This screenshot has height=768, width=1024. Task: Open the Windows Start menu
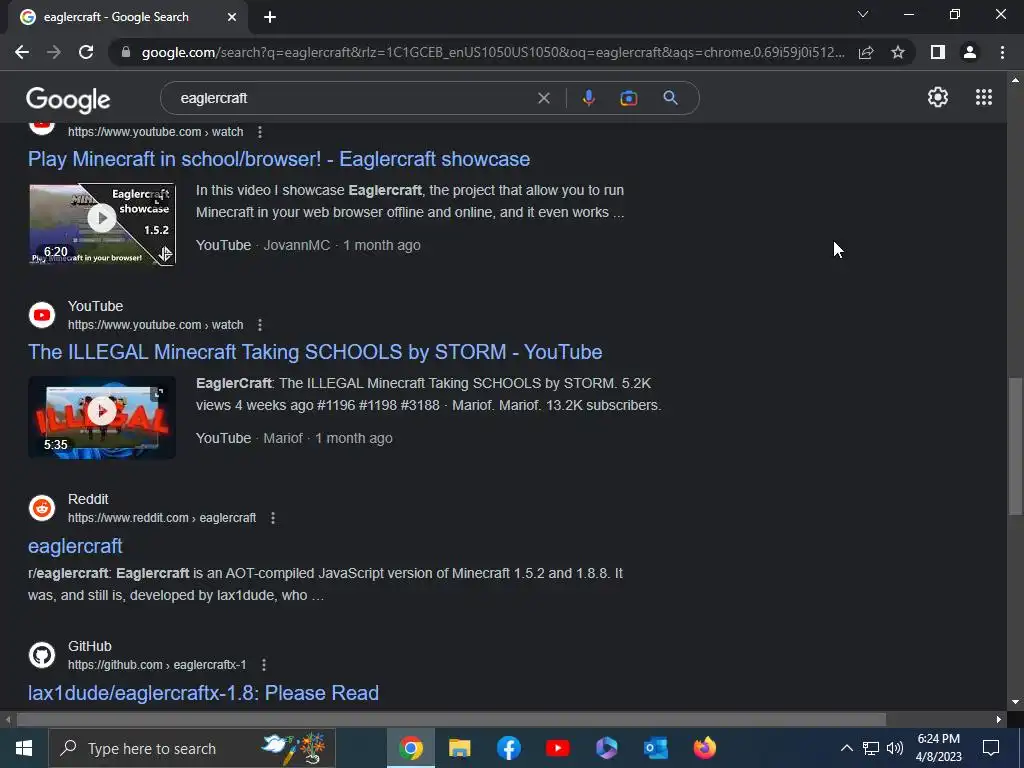(24, 748)
